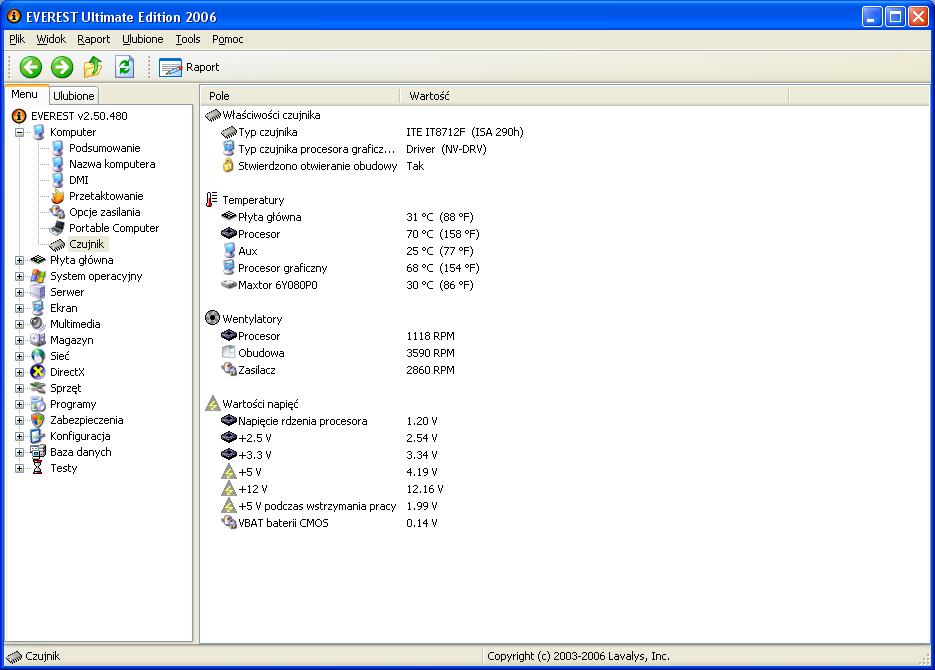Click the Czujnik sensor chip icon in tree
Image resolution: width=935 pixels, height=670 pixels.
(57, 244)
